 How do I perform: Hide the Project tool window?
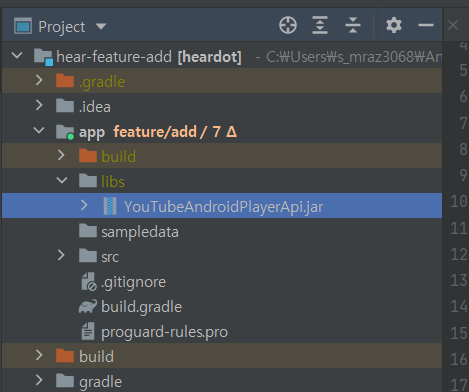[426, 25]
